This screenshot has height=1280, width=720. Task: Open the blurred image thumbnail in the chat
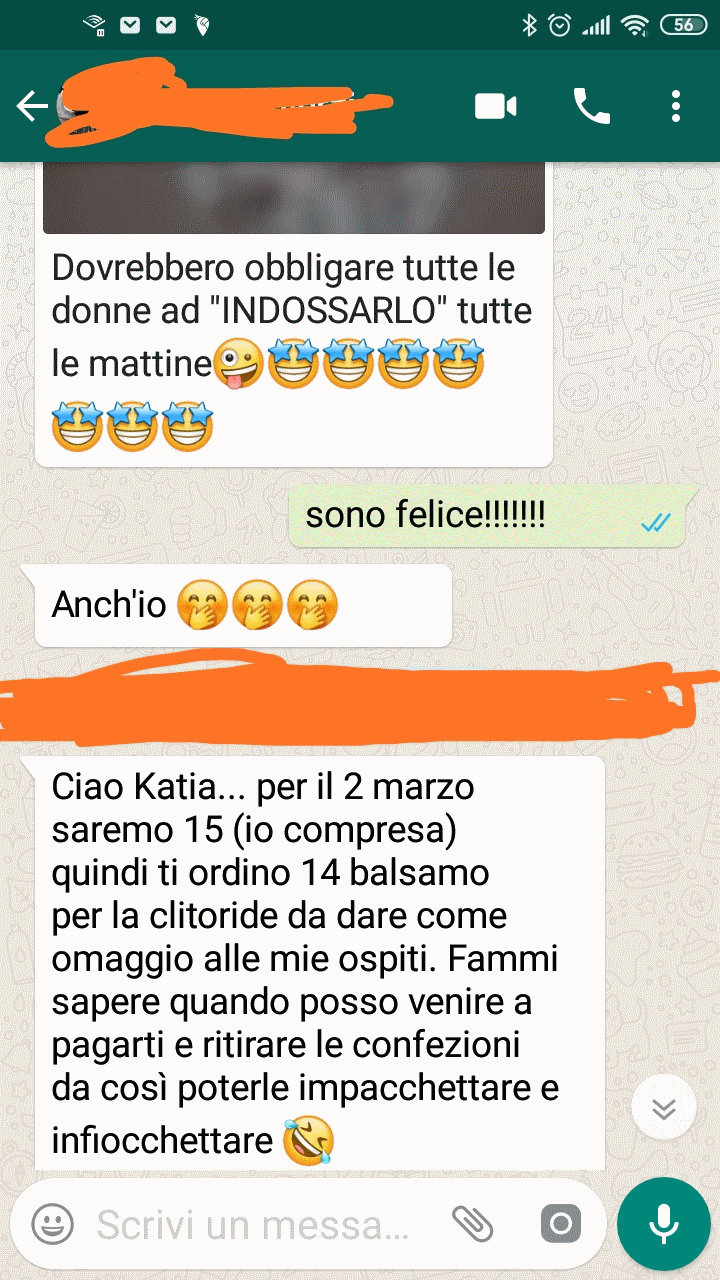click(294, 198)
